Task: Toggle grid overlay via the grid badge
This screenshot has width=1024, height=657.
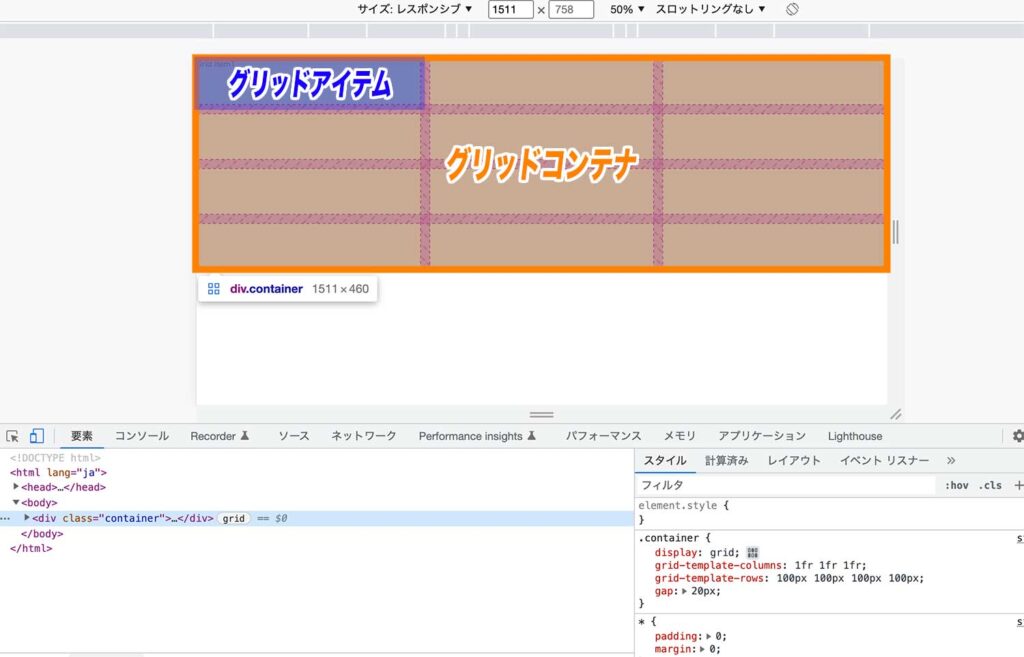Action: click(x=233, y=518)
